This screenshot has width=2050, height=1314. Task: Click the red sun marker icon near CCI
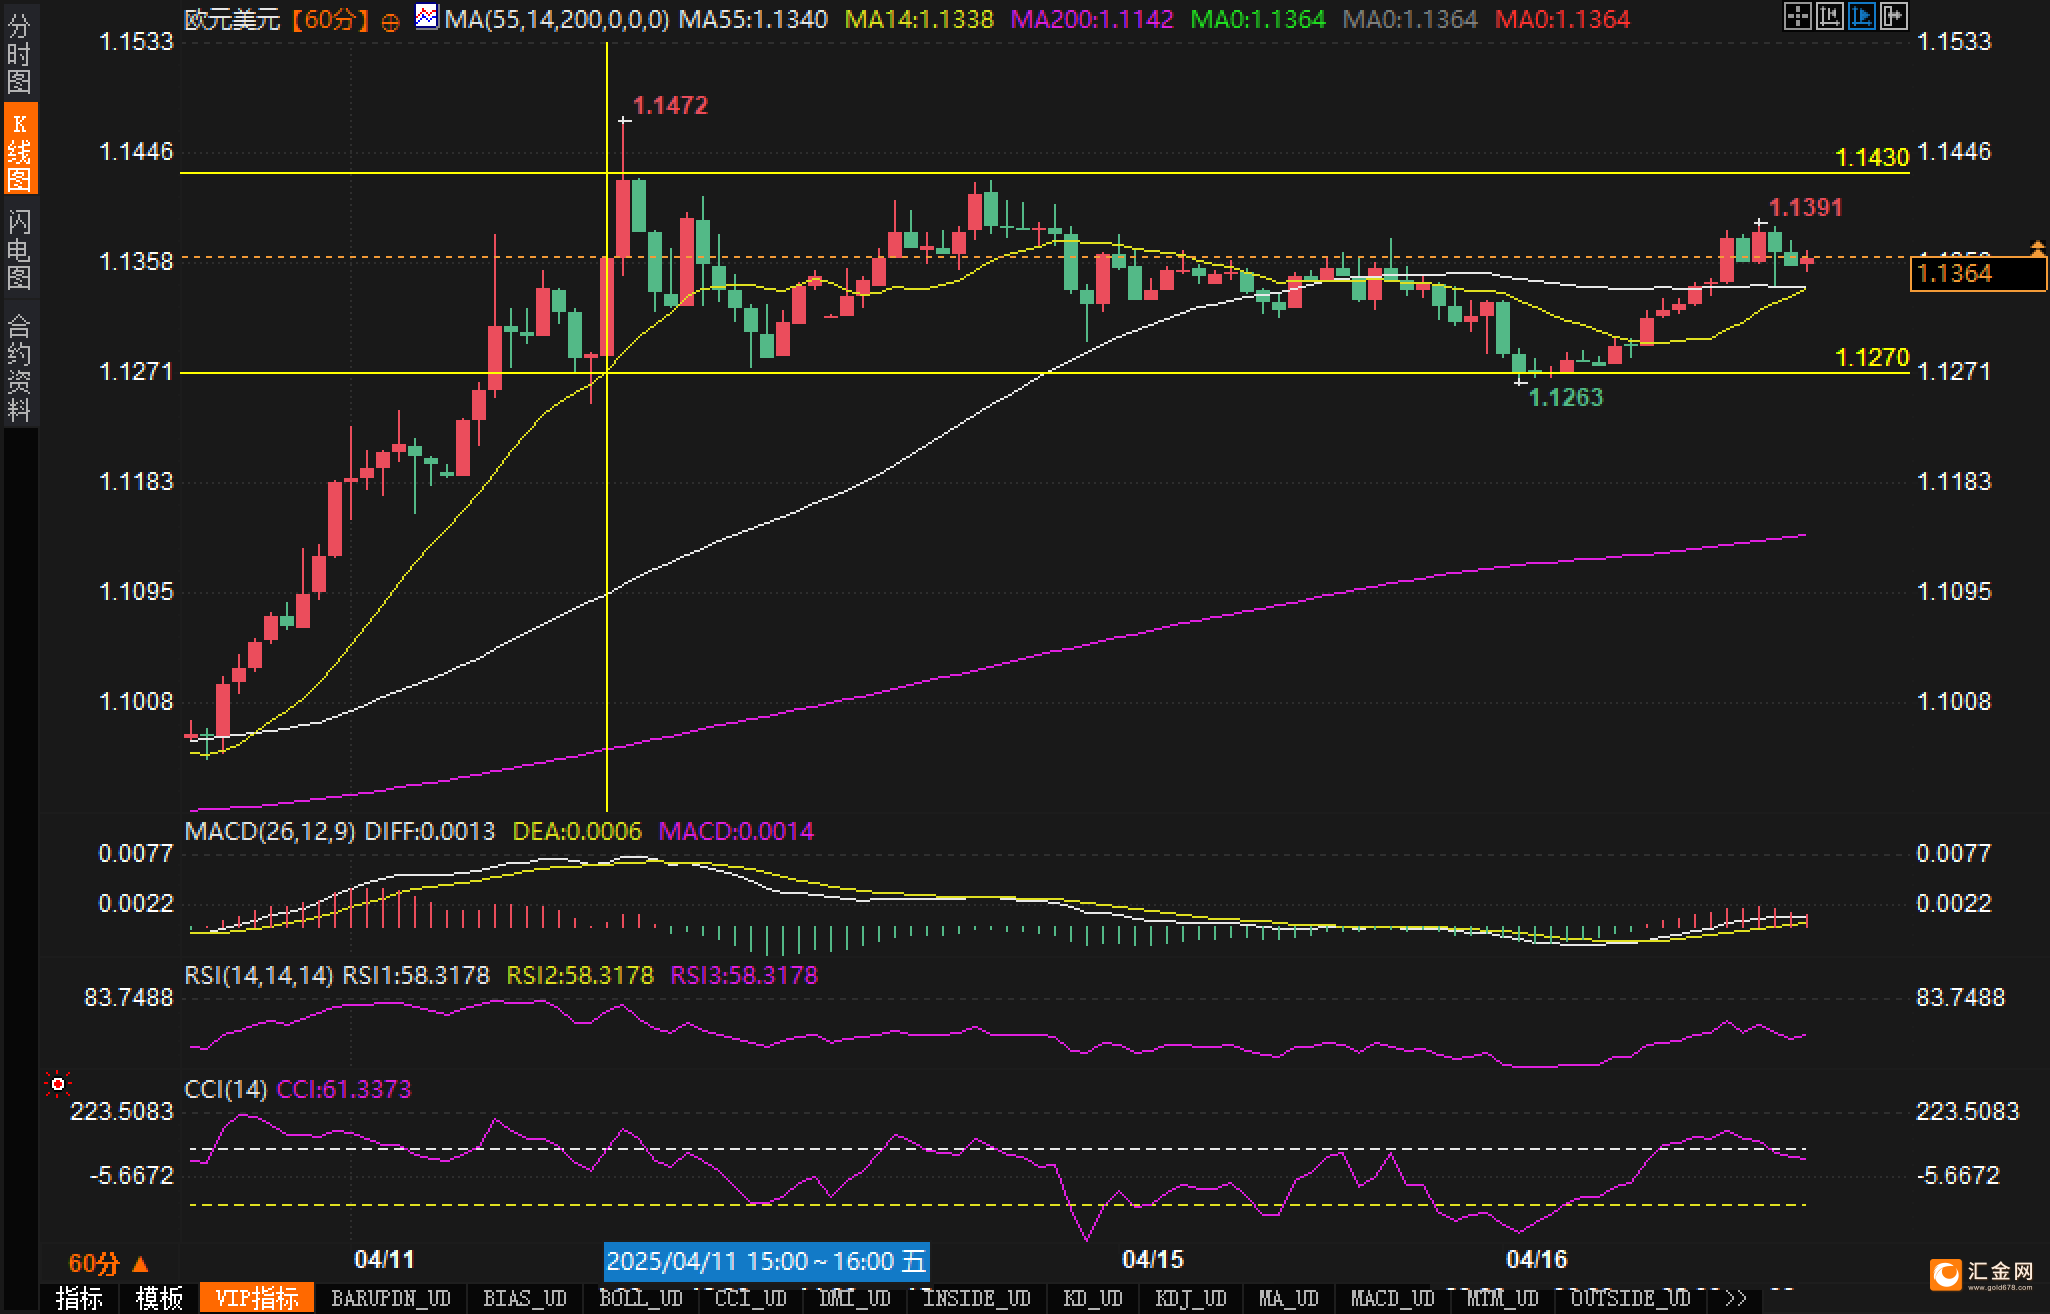58,1084
